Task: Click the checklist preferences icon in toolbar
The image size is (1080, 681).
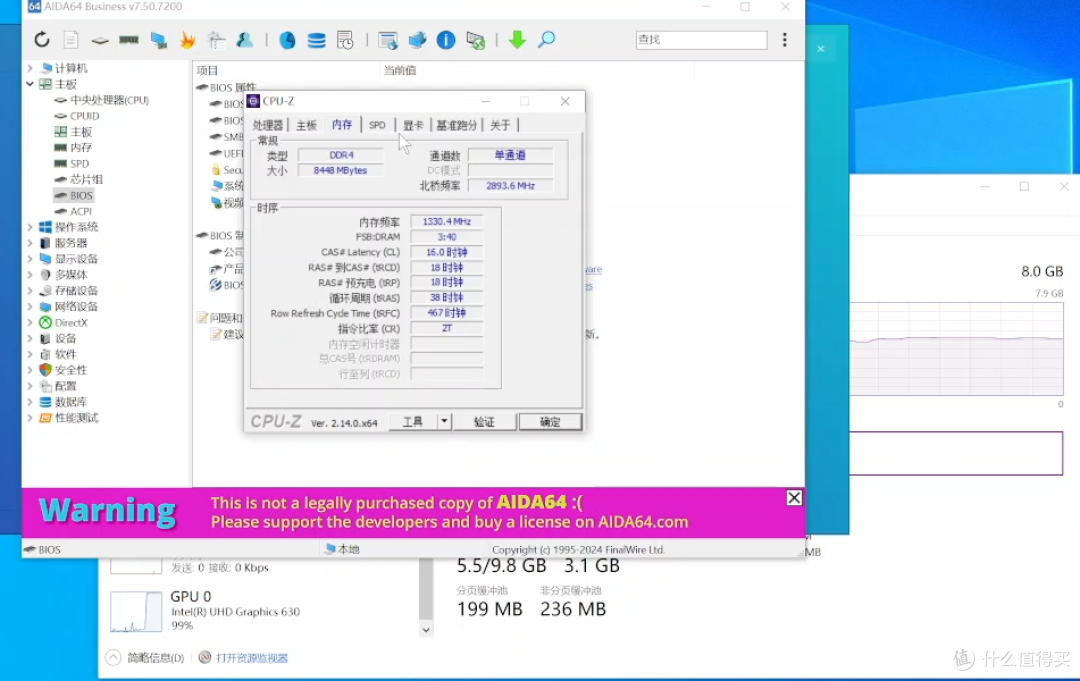Action: click(216, 40)
